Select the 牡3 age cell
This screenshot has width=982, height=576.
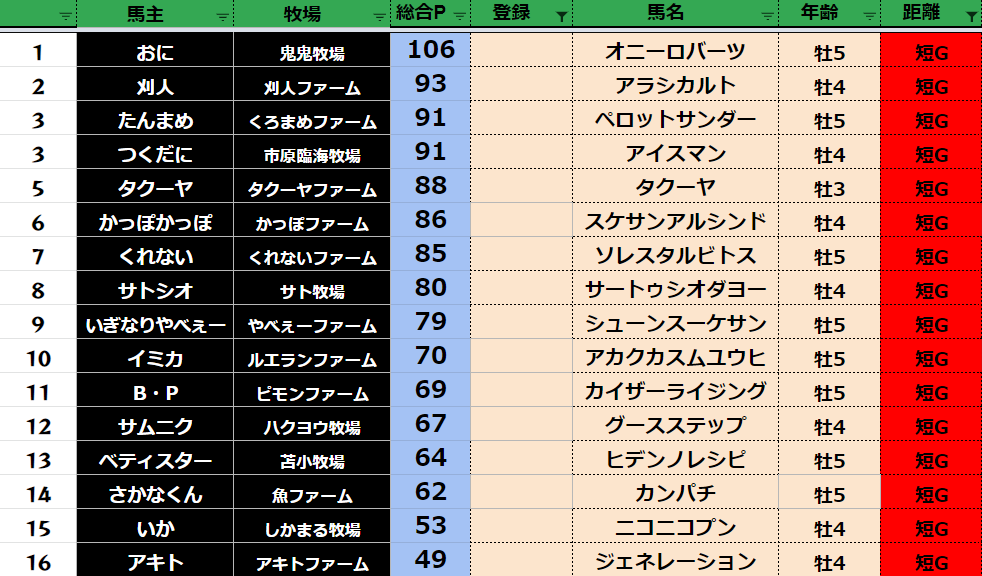pyautogui.click(x=829, y=189)
